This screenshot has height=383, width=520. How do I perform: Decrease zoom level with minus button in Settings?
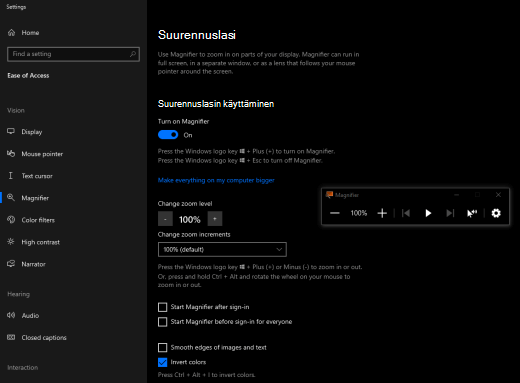tap(165, 219)
